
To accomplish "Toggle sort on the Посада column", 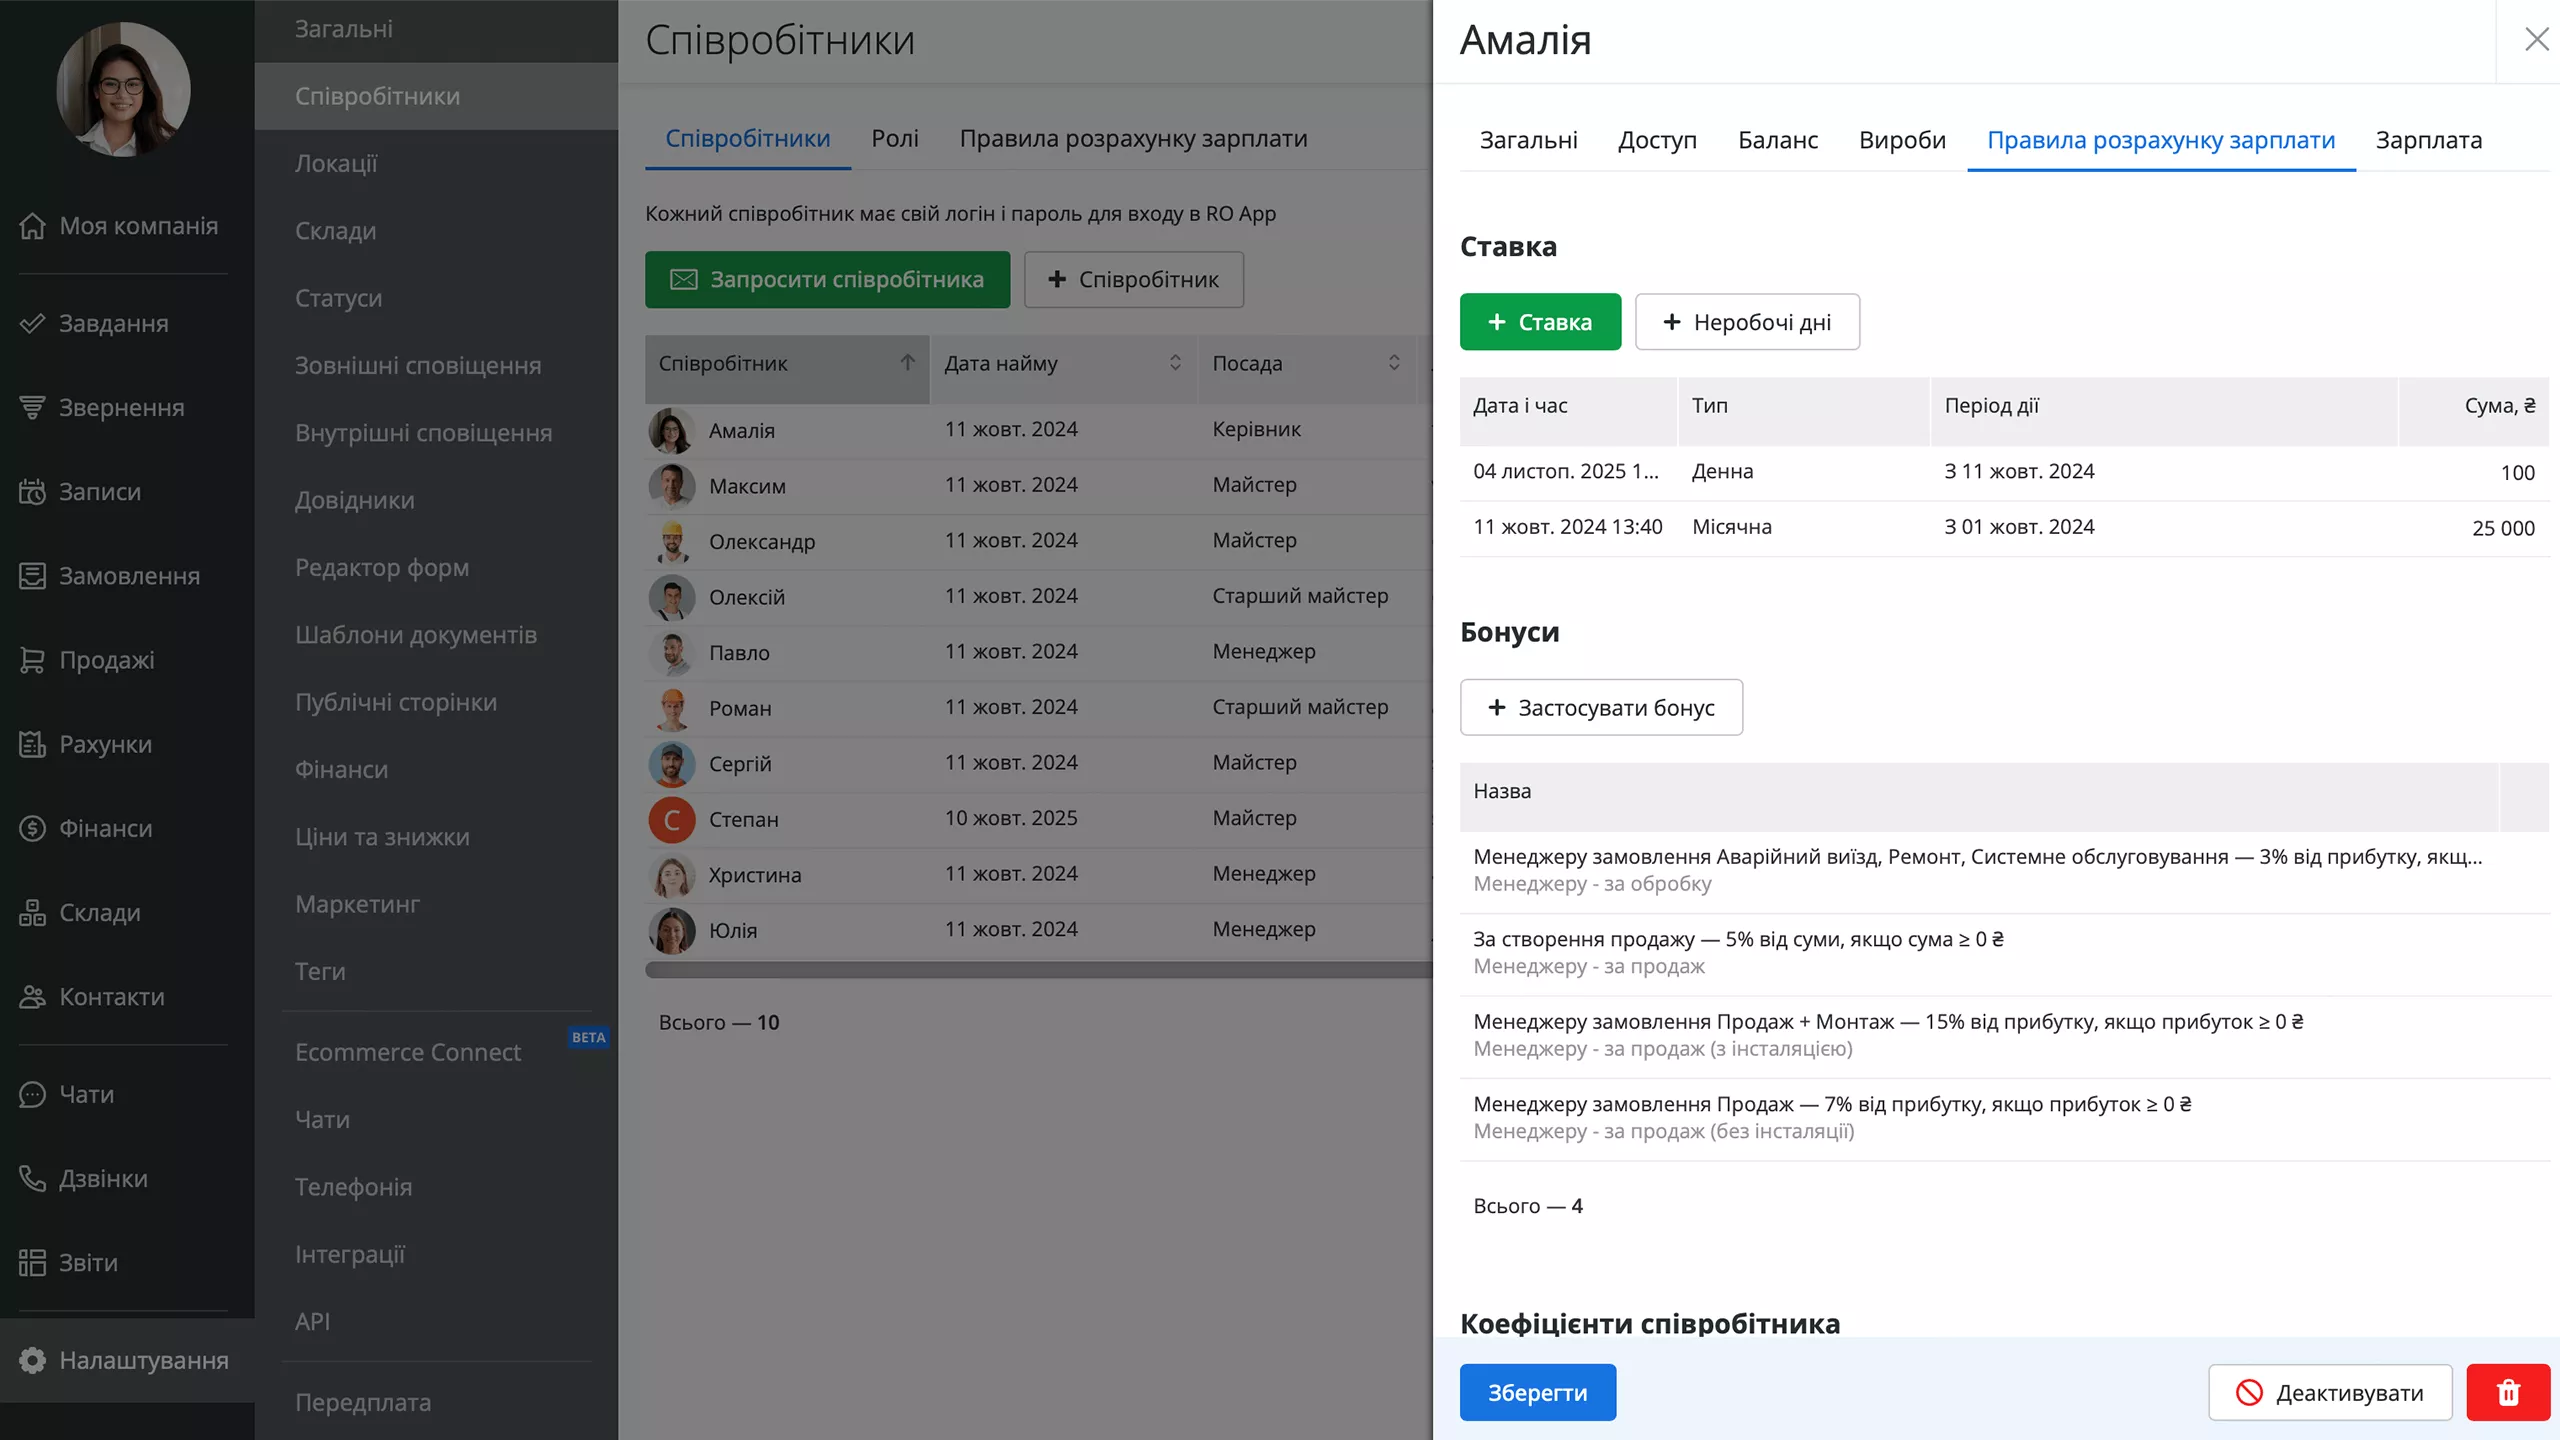I will coord(1394,363).
